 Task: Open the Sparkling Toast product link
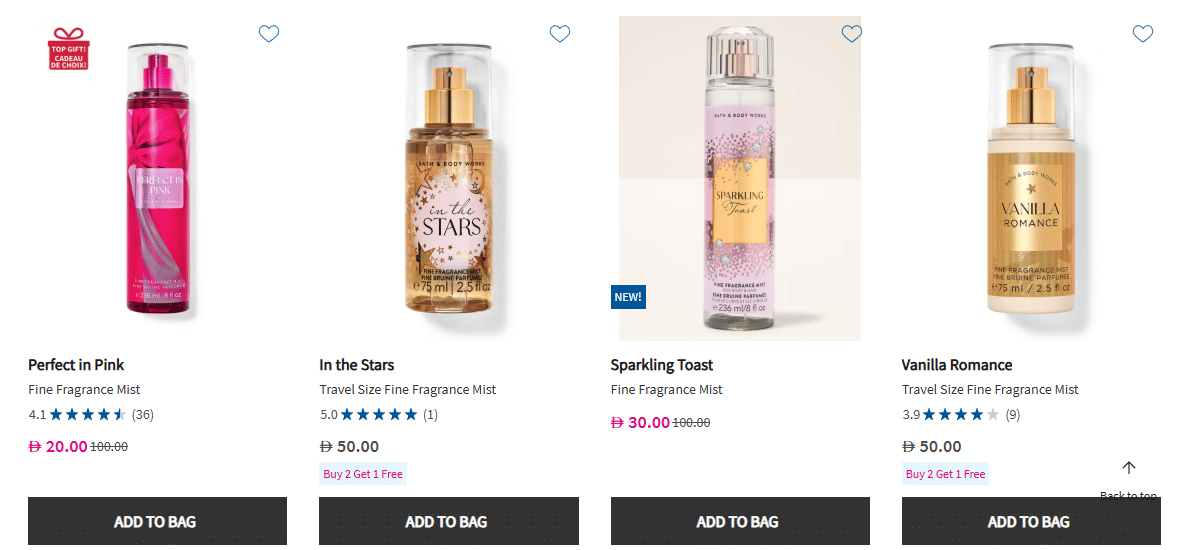662,365
